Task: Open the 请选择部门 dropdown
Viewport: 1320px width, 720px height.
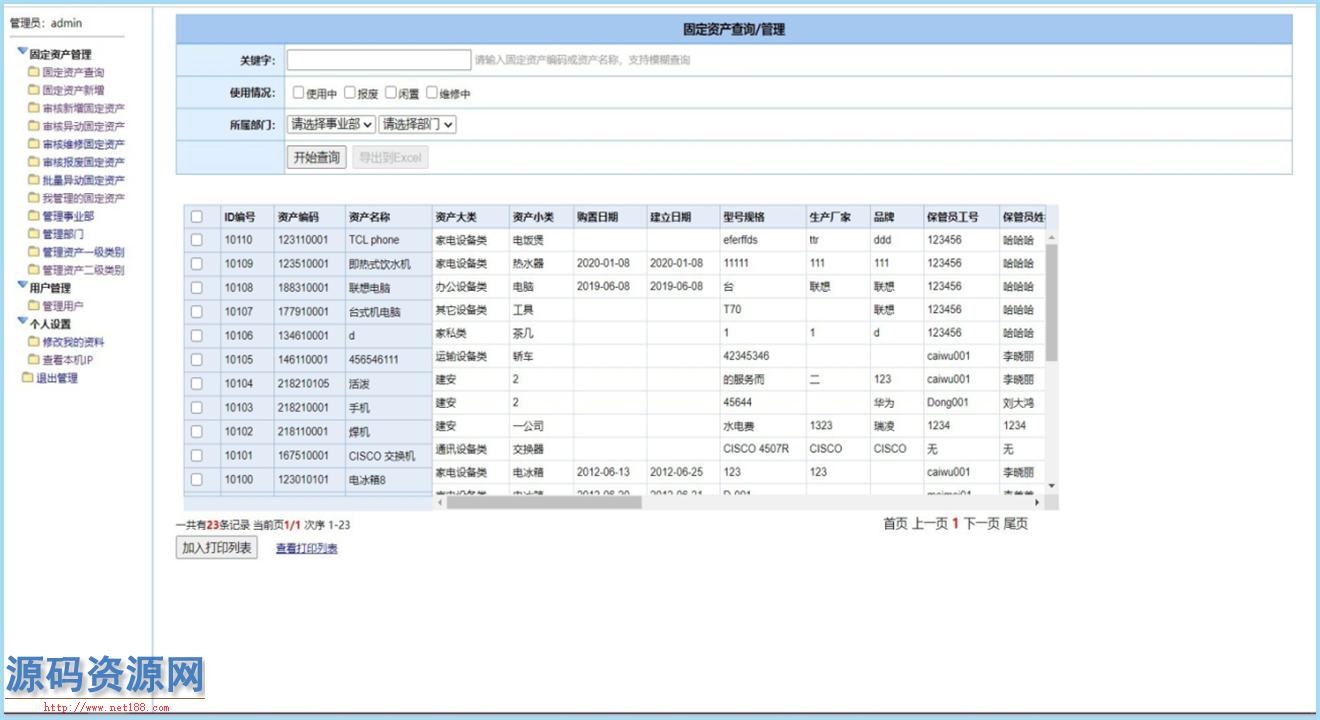Action: click(x=417, y=125)
